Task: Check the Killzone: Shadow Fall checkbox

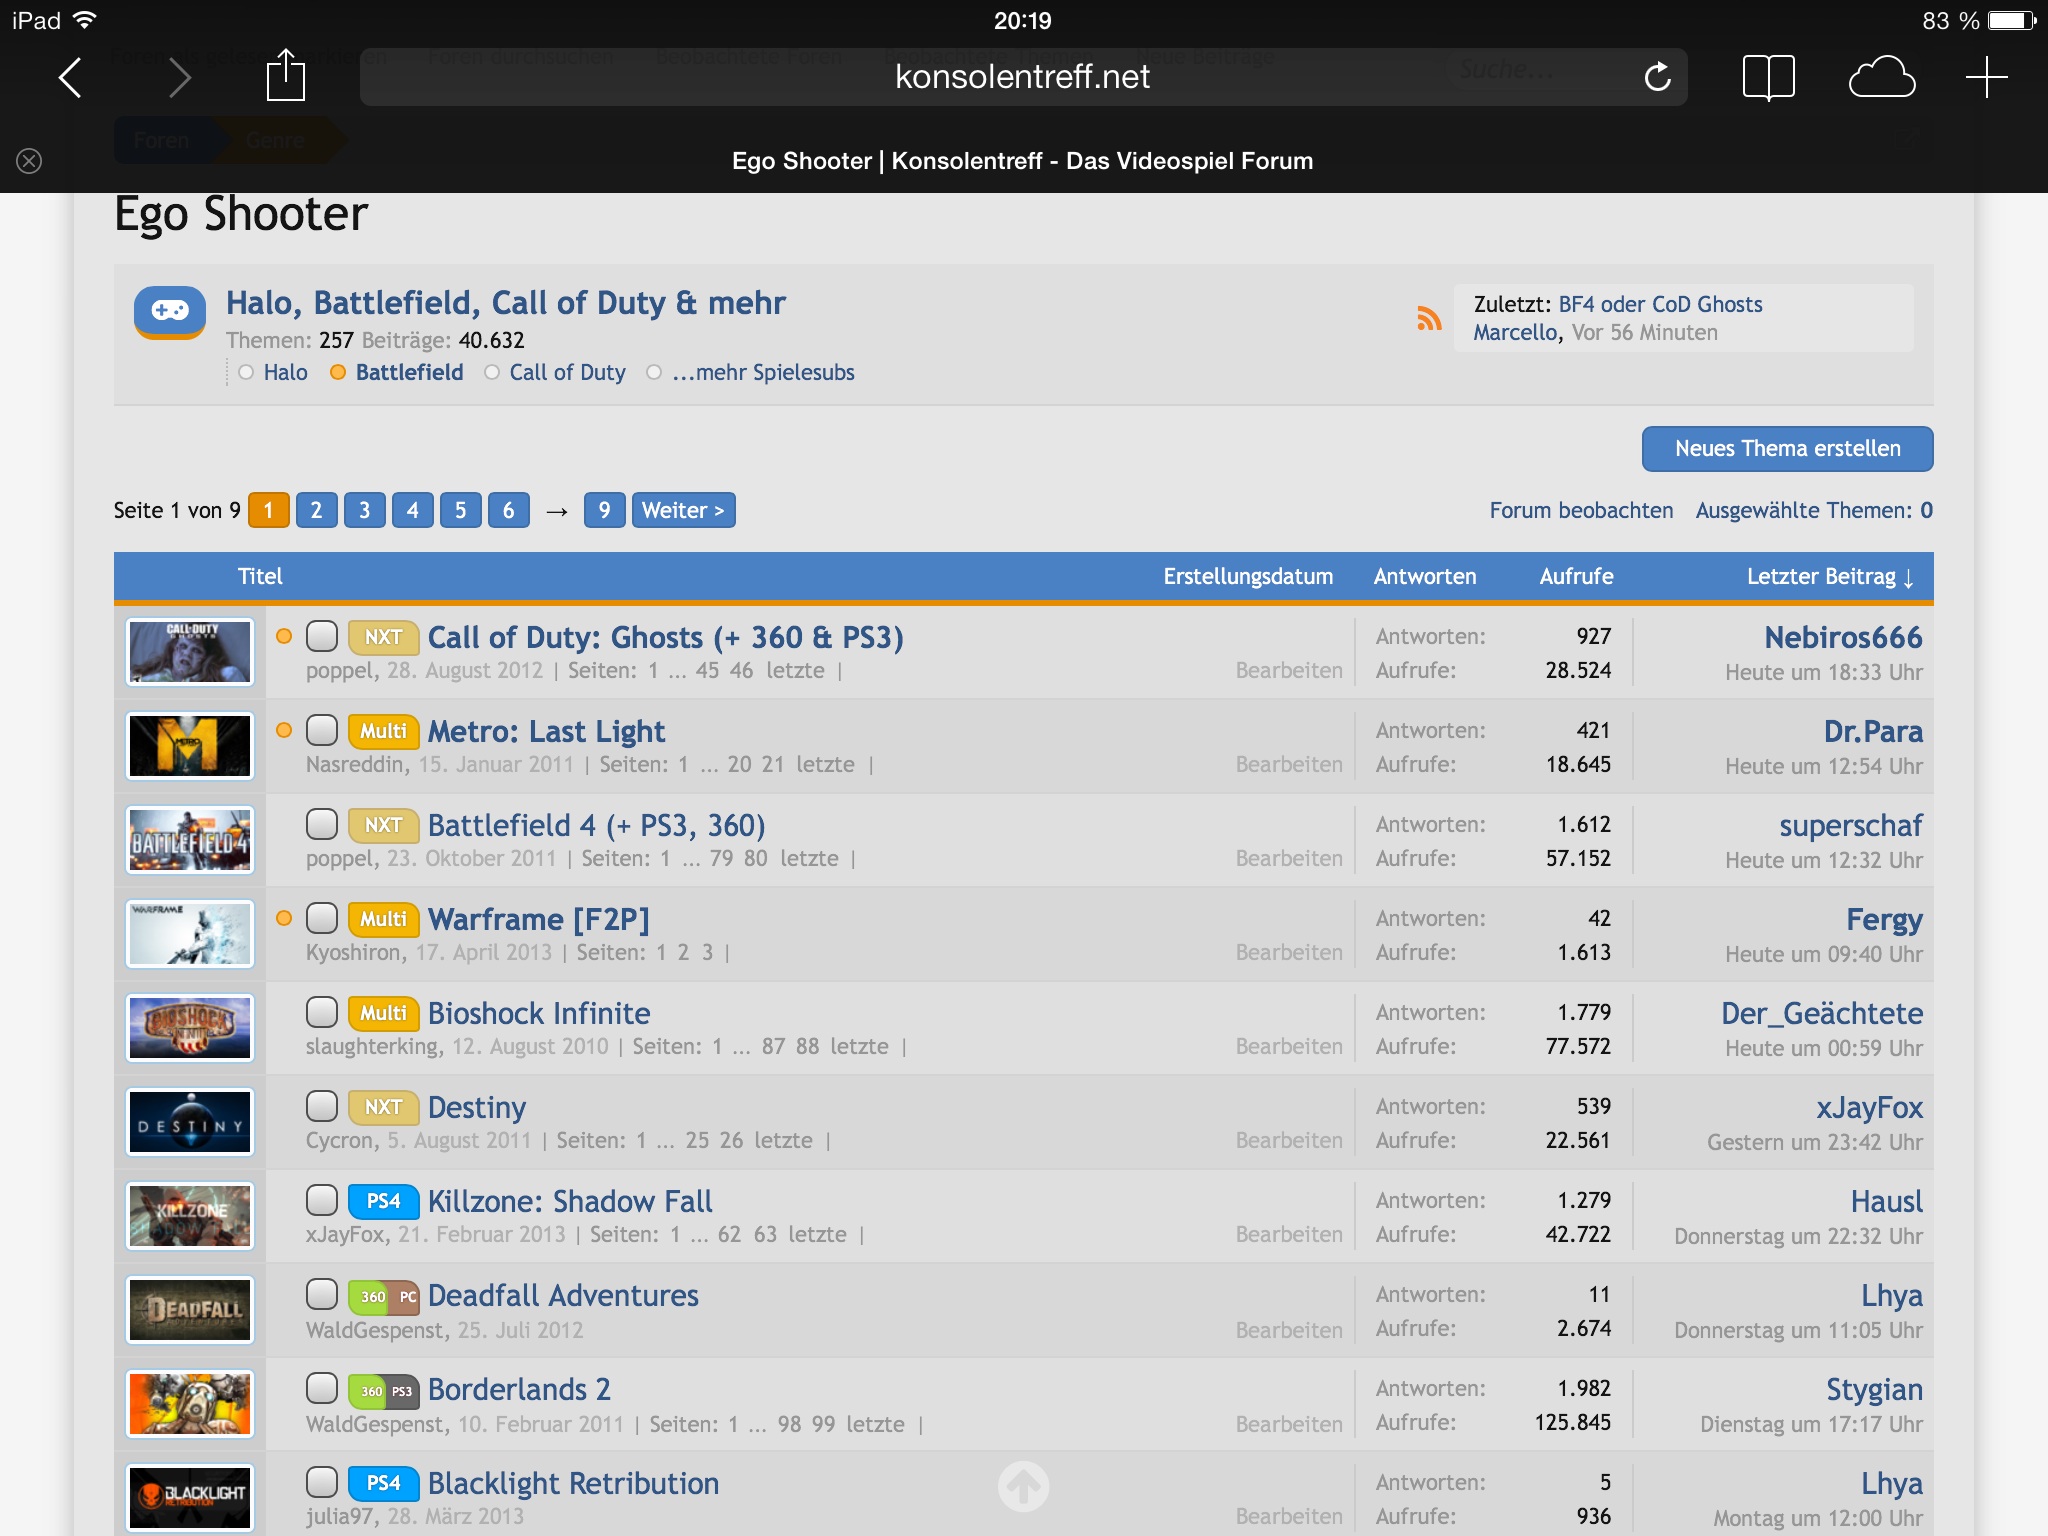Action: tap(322, 1200)
